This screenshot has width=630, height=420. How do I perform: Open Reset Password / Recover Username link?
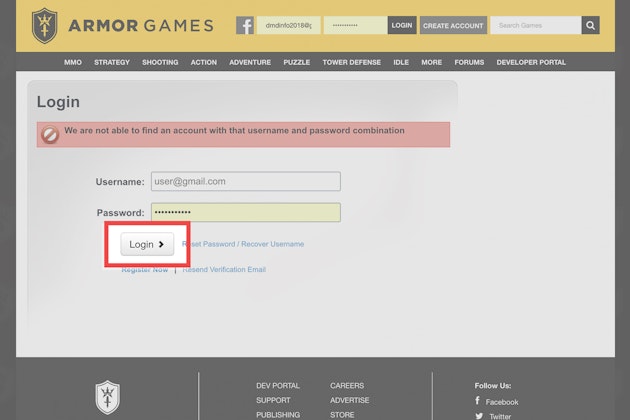[x=243, y=244]
